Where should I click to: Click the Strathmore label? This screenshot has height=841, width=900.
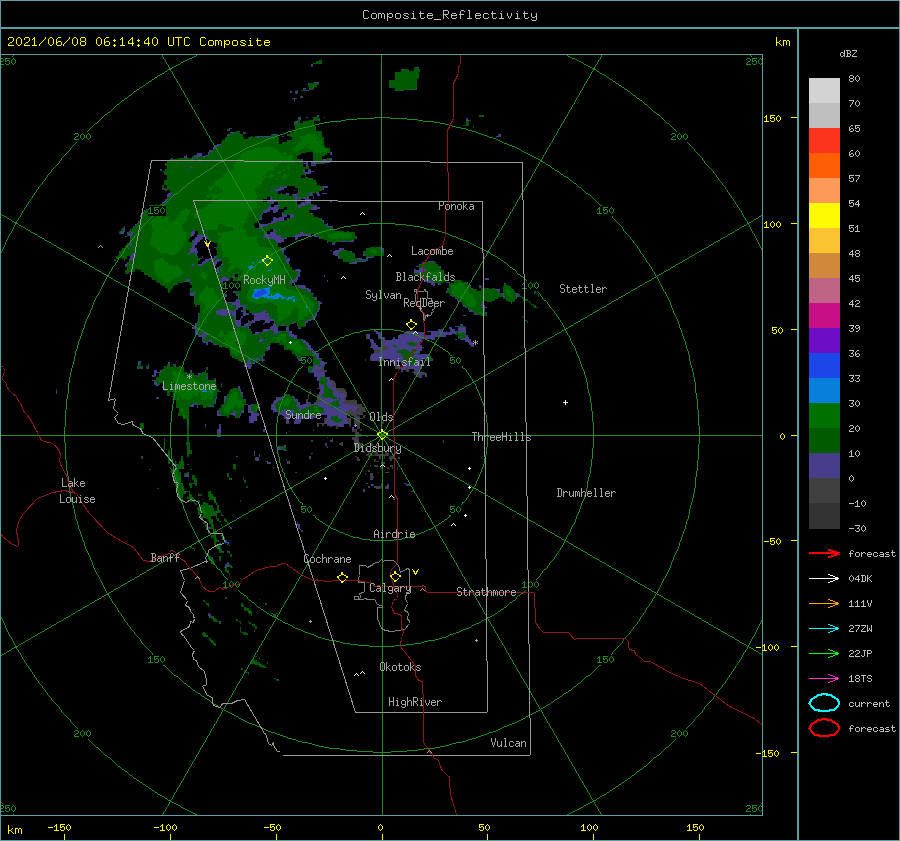pyautogui.click(x=486, y=592)
